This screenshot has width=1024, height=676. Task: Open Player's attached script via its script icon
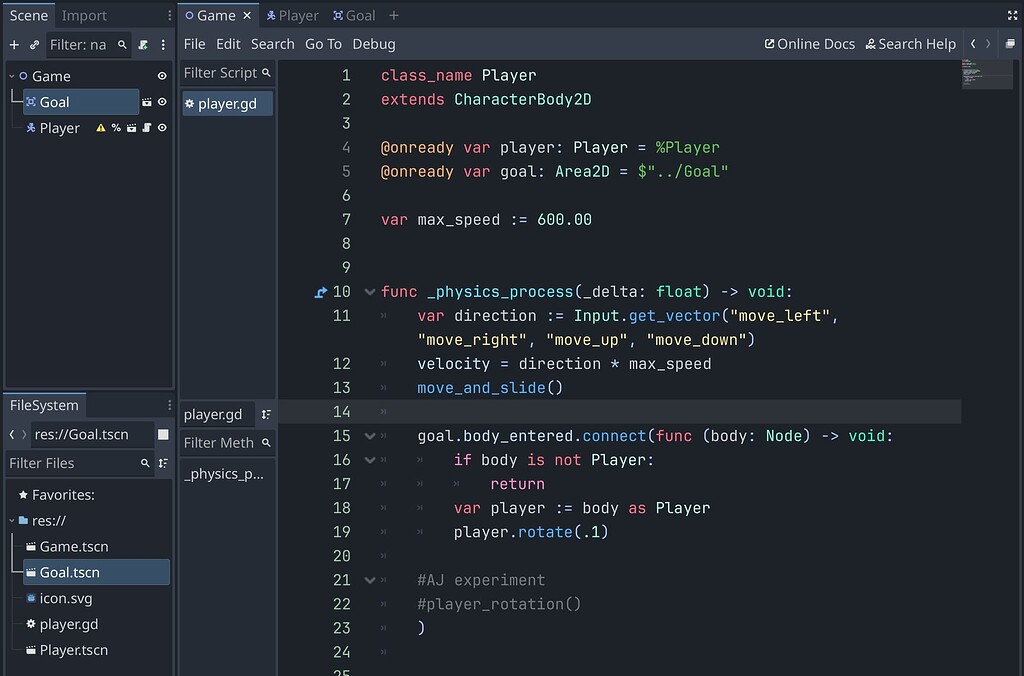[148, 127]
